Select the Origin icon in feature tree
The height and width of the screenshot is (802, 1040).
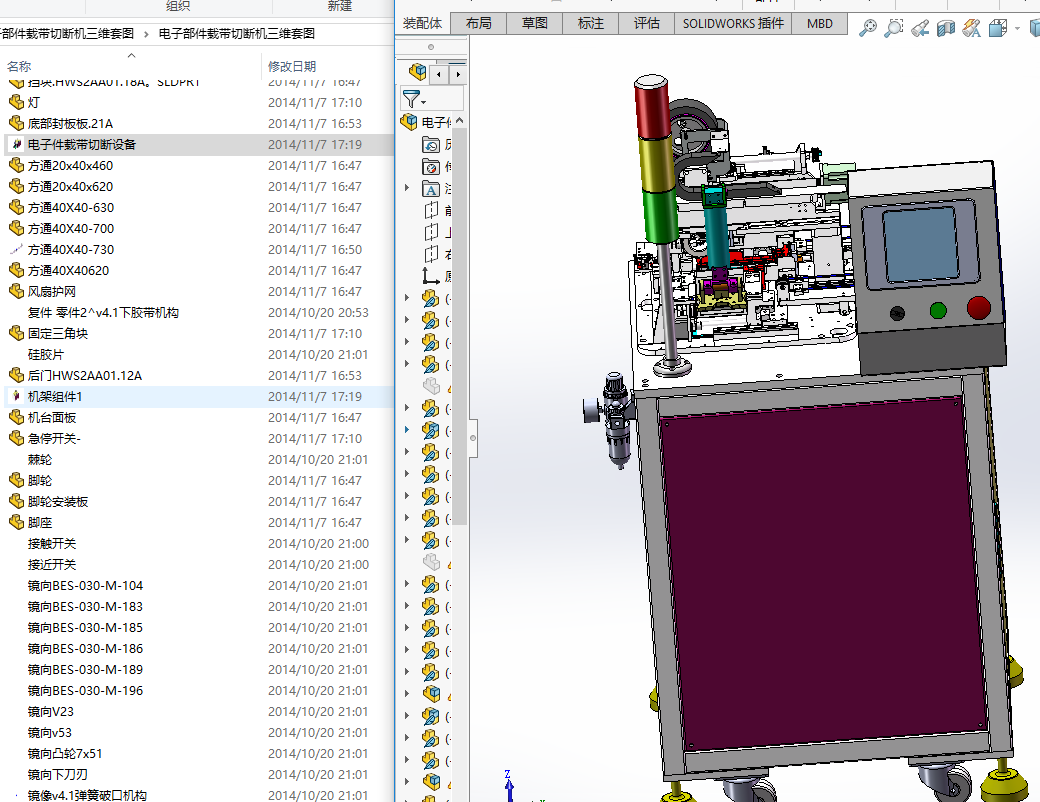click(x=431, y=276)
